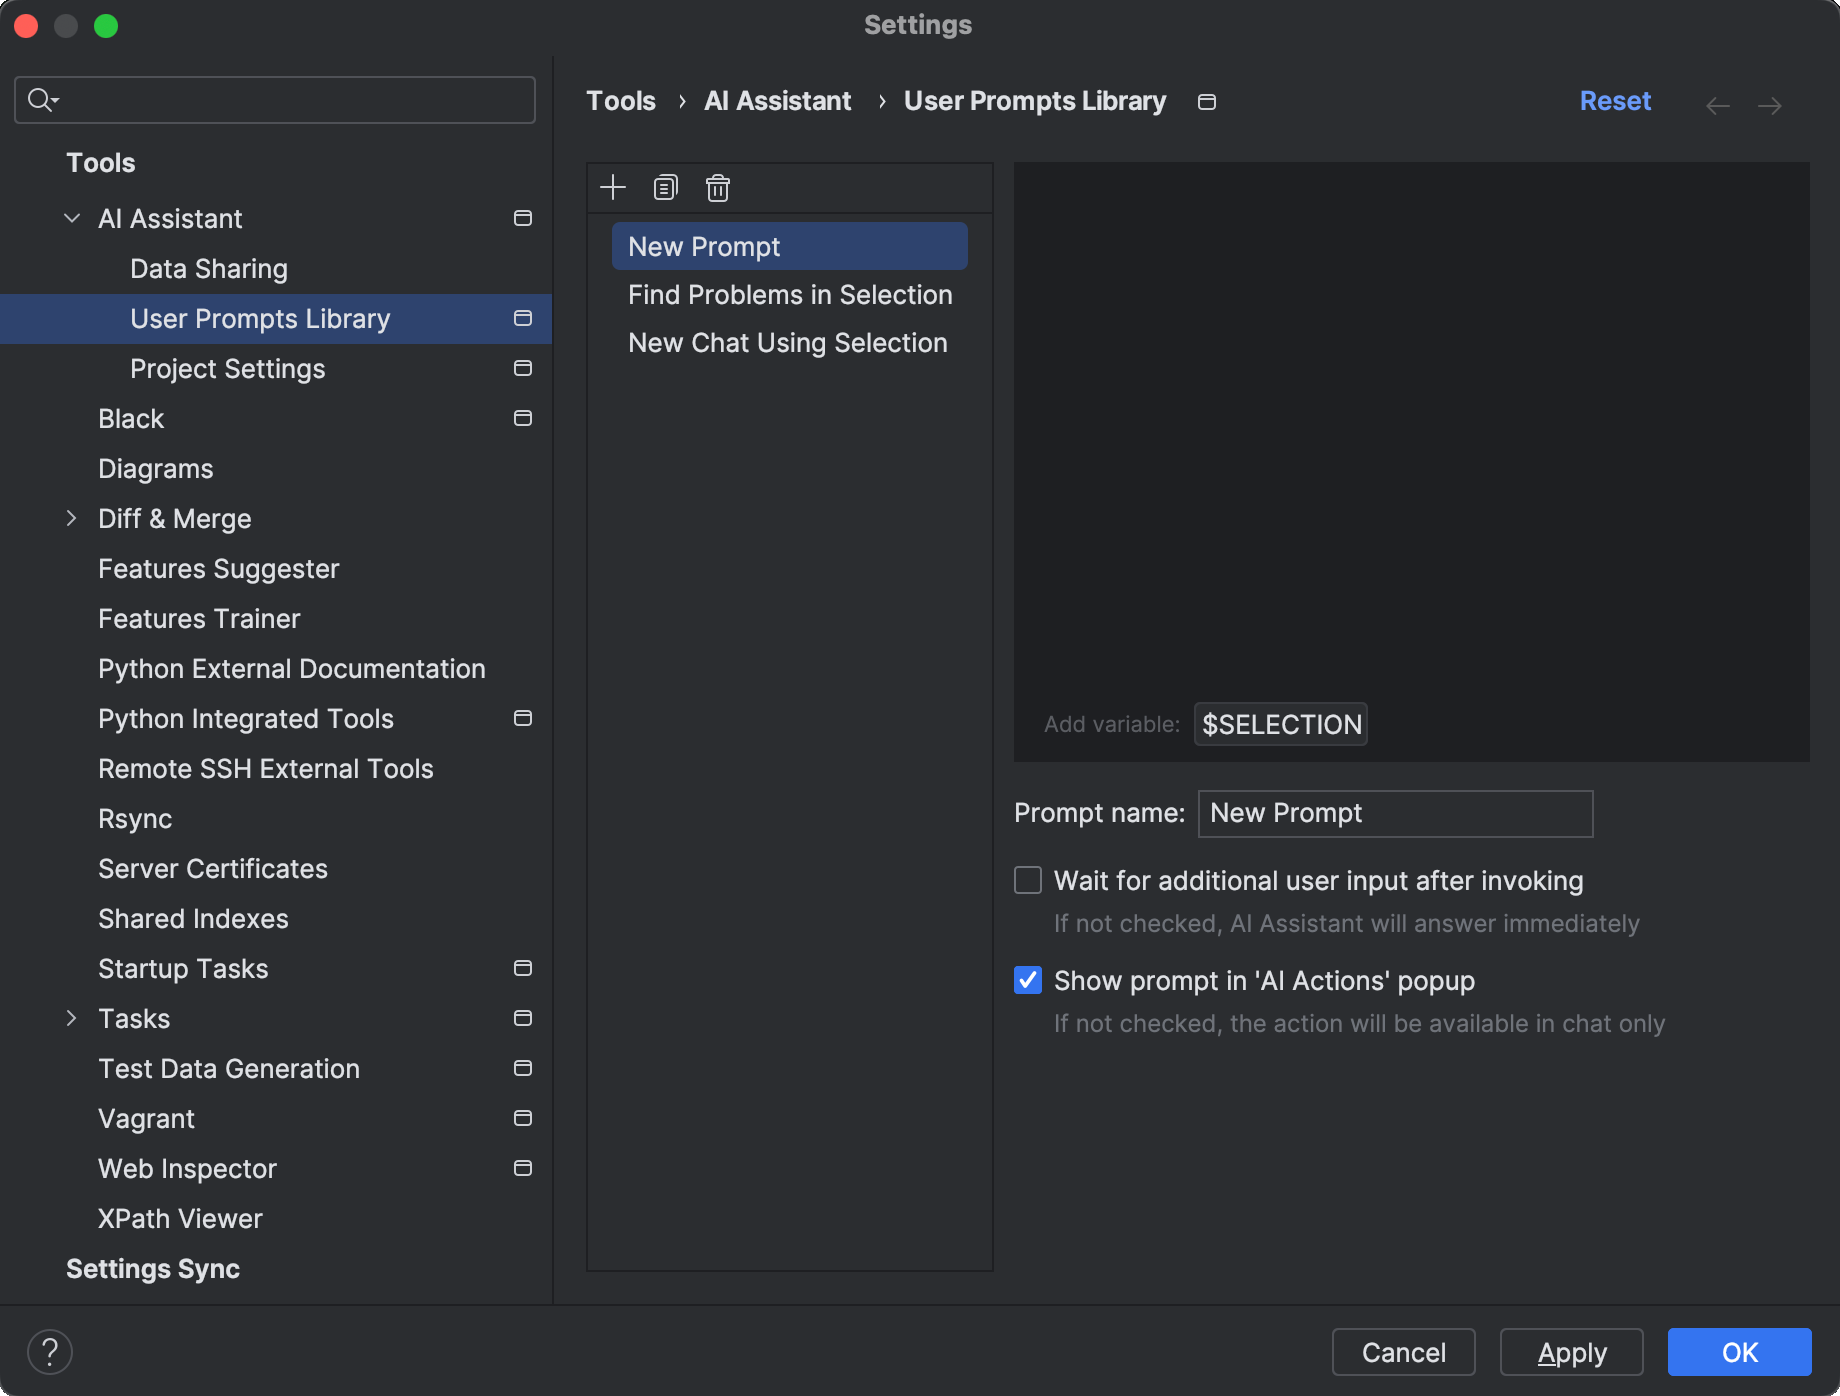
Task: Select the Tools section header
Action: pos(101,162)
